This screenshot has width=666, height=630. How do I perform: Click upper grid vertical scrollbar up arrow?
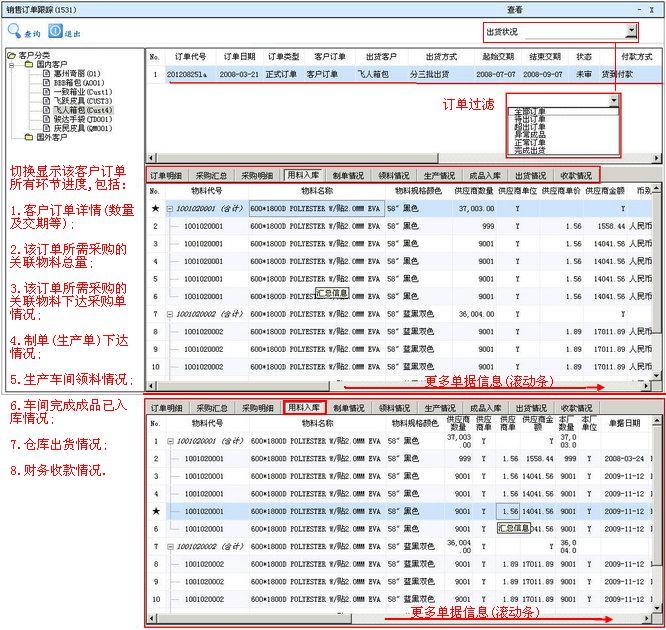[x=656, y=188]
